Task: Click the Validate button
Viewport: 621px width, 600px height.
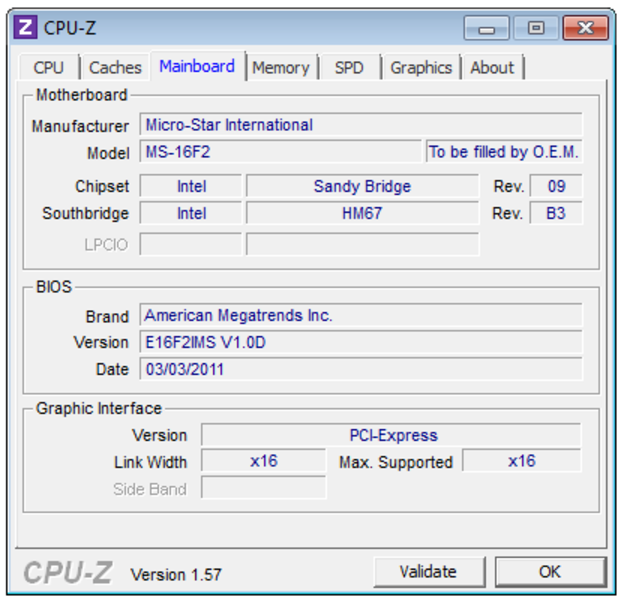Action: click(429, 572)
